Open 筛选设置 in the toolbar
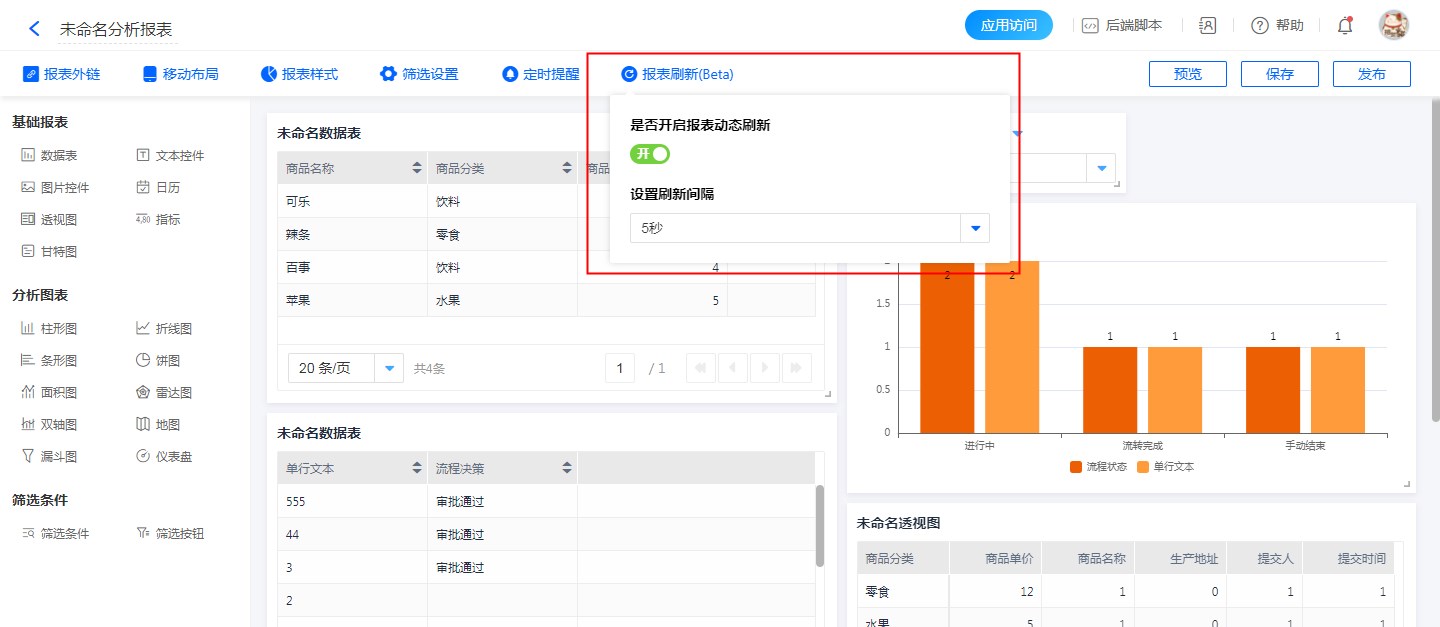Screen dimensions: 1440x627 [x=419, y=74]
